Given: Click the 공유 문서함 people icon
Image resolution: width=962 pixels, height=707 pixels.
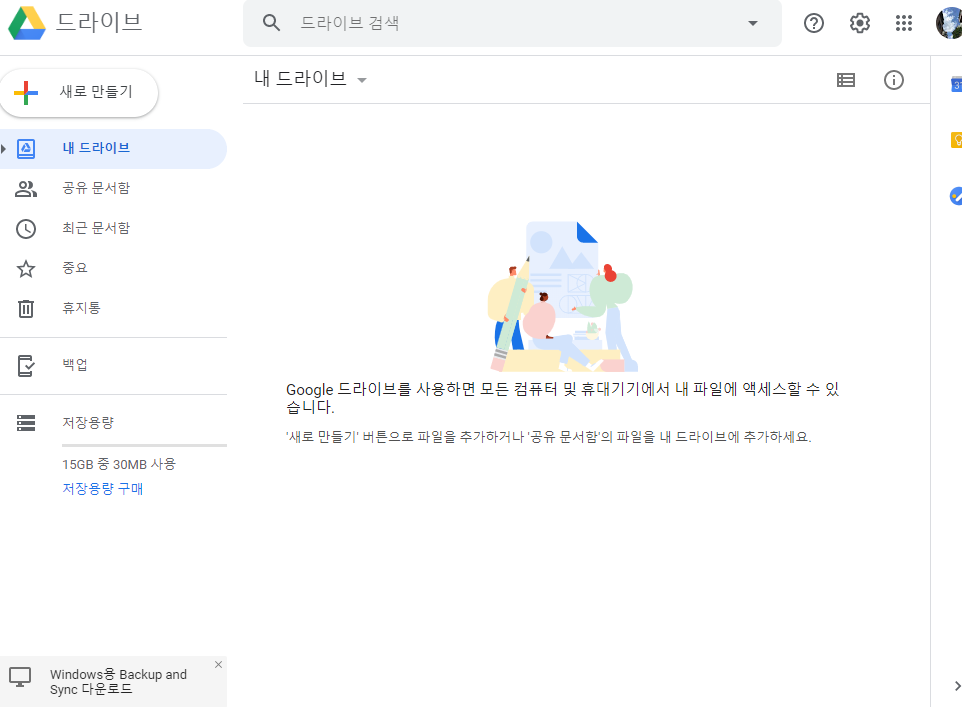Looking at the screenshot, I should [x=26, y=188].
